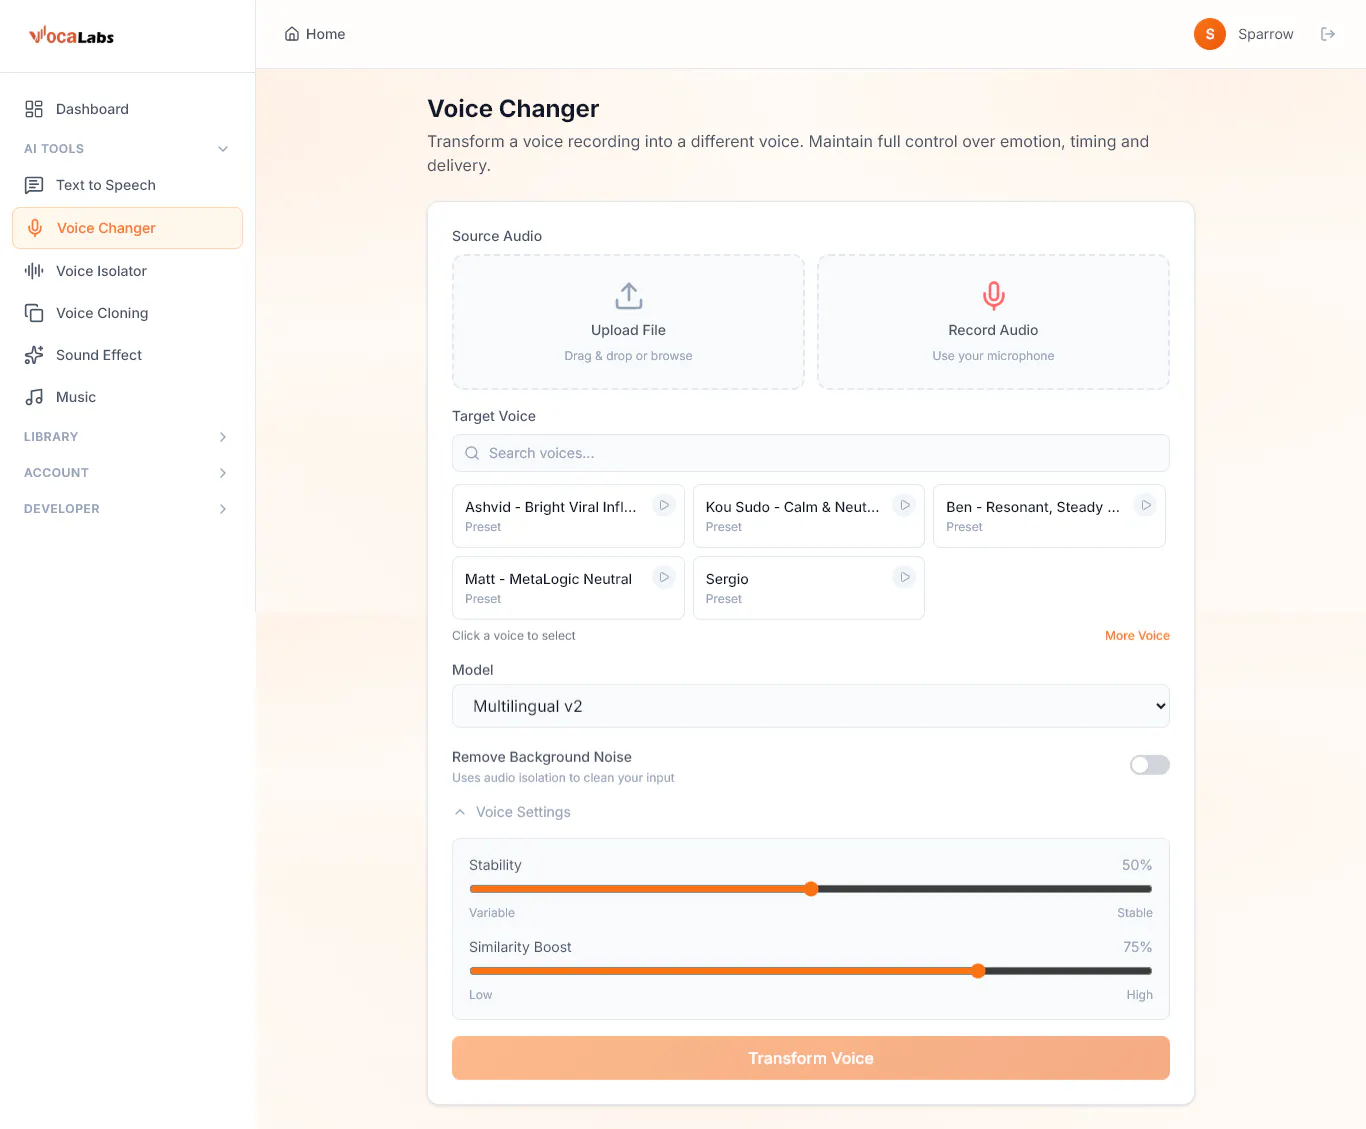Play the Matt MetaLogic Neutral voice sample
The height and width of the screenshot is (1129, 1366).
coord(664,577)
